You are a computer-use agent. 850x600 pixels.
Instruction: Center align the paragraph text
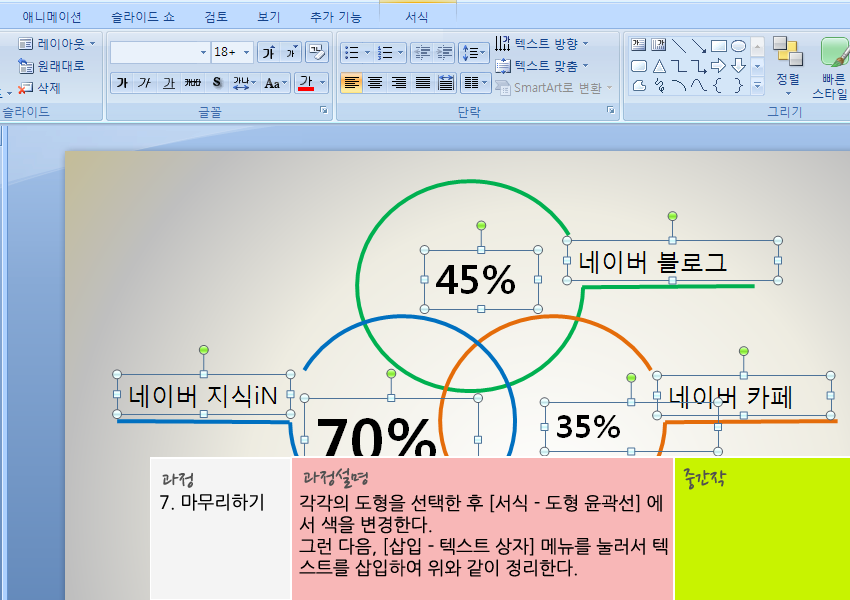(375, 83)
